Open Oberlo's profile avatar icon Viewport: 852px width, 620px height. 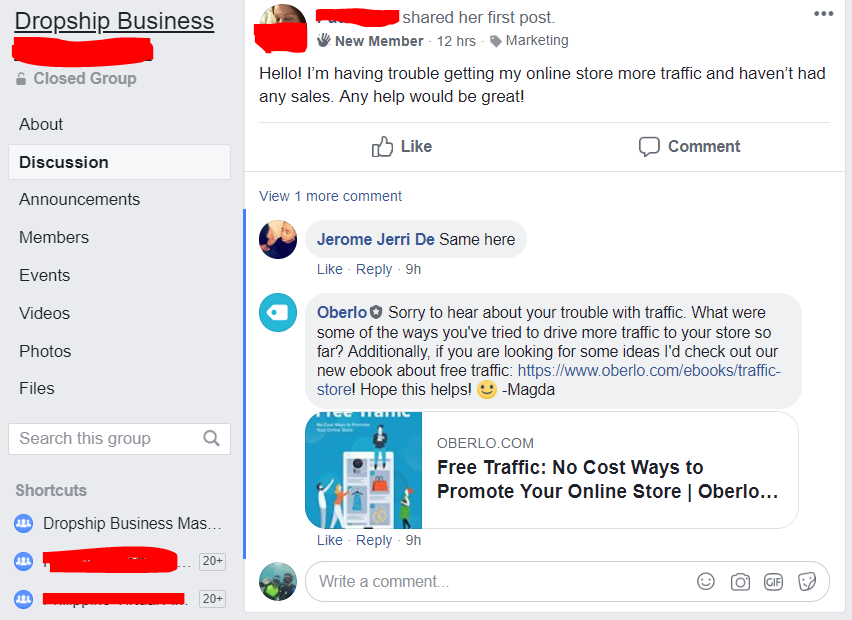278,312
